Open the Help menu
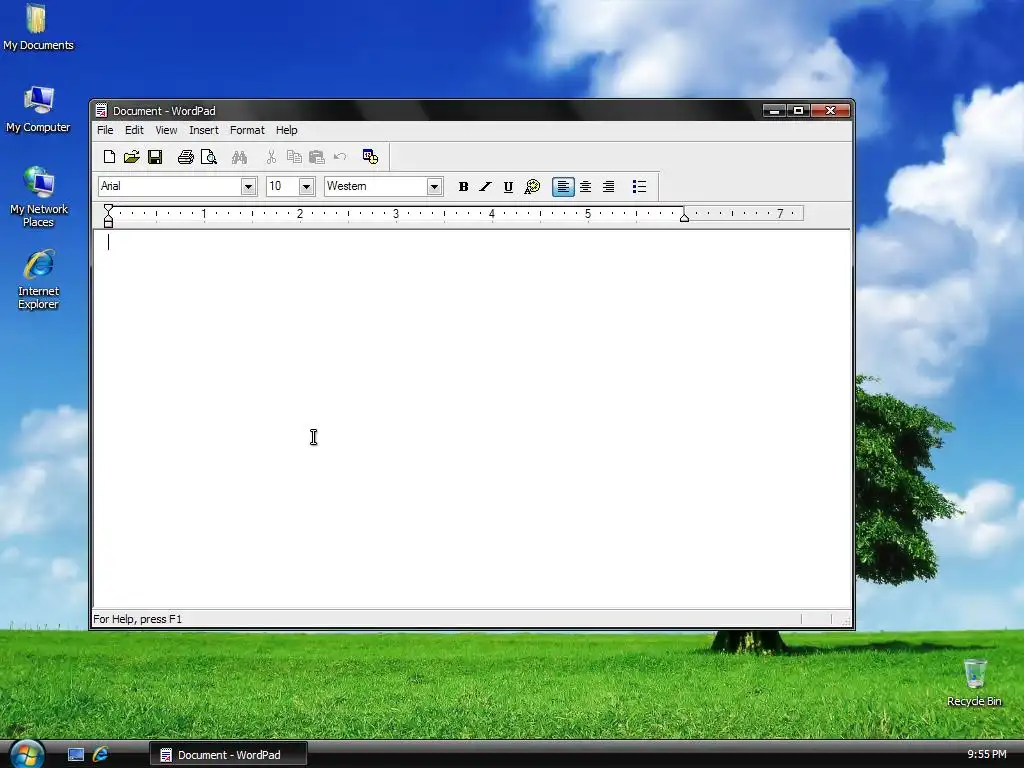This screenshot has width=1024, height=768. (x=287, y=130)
